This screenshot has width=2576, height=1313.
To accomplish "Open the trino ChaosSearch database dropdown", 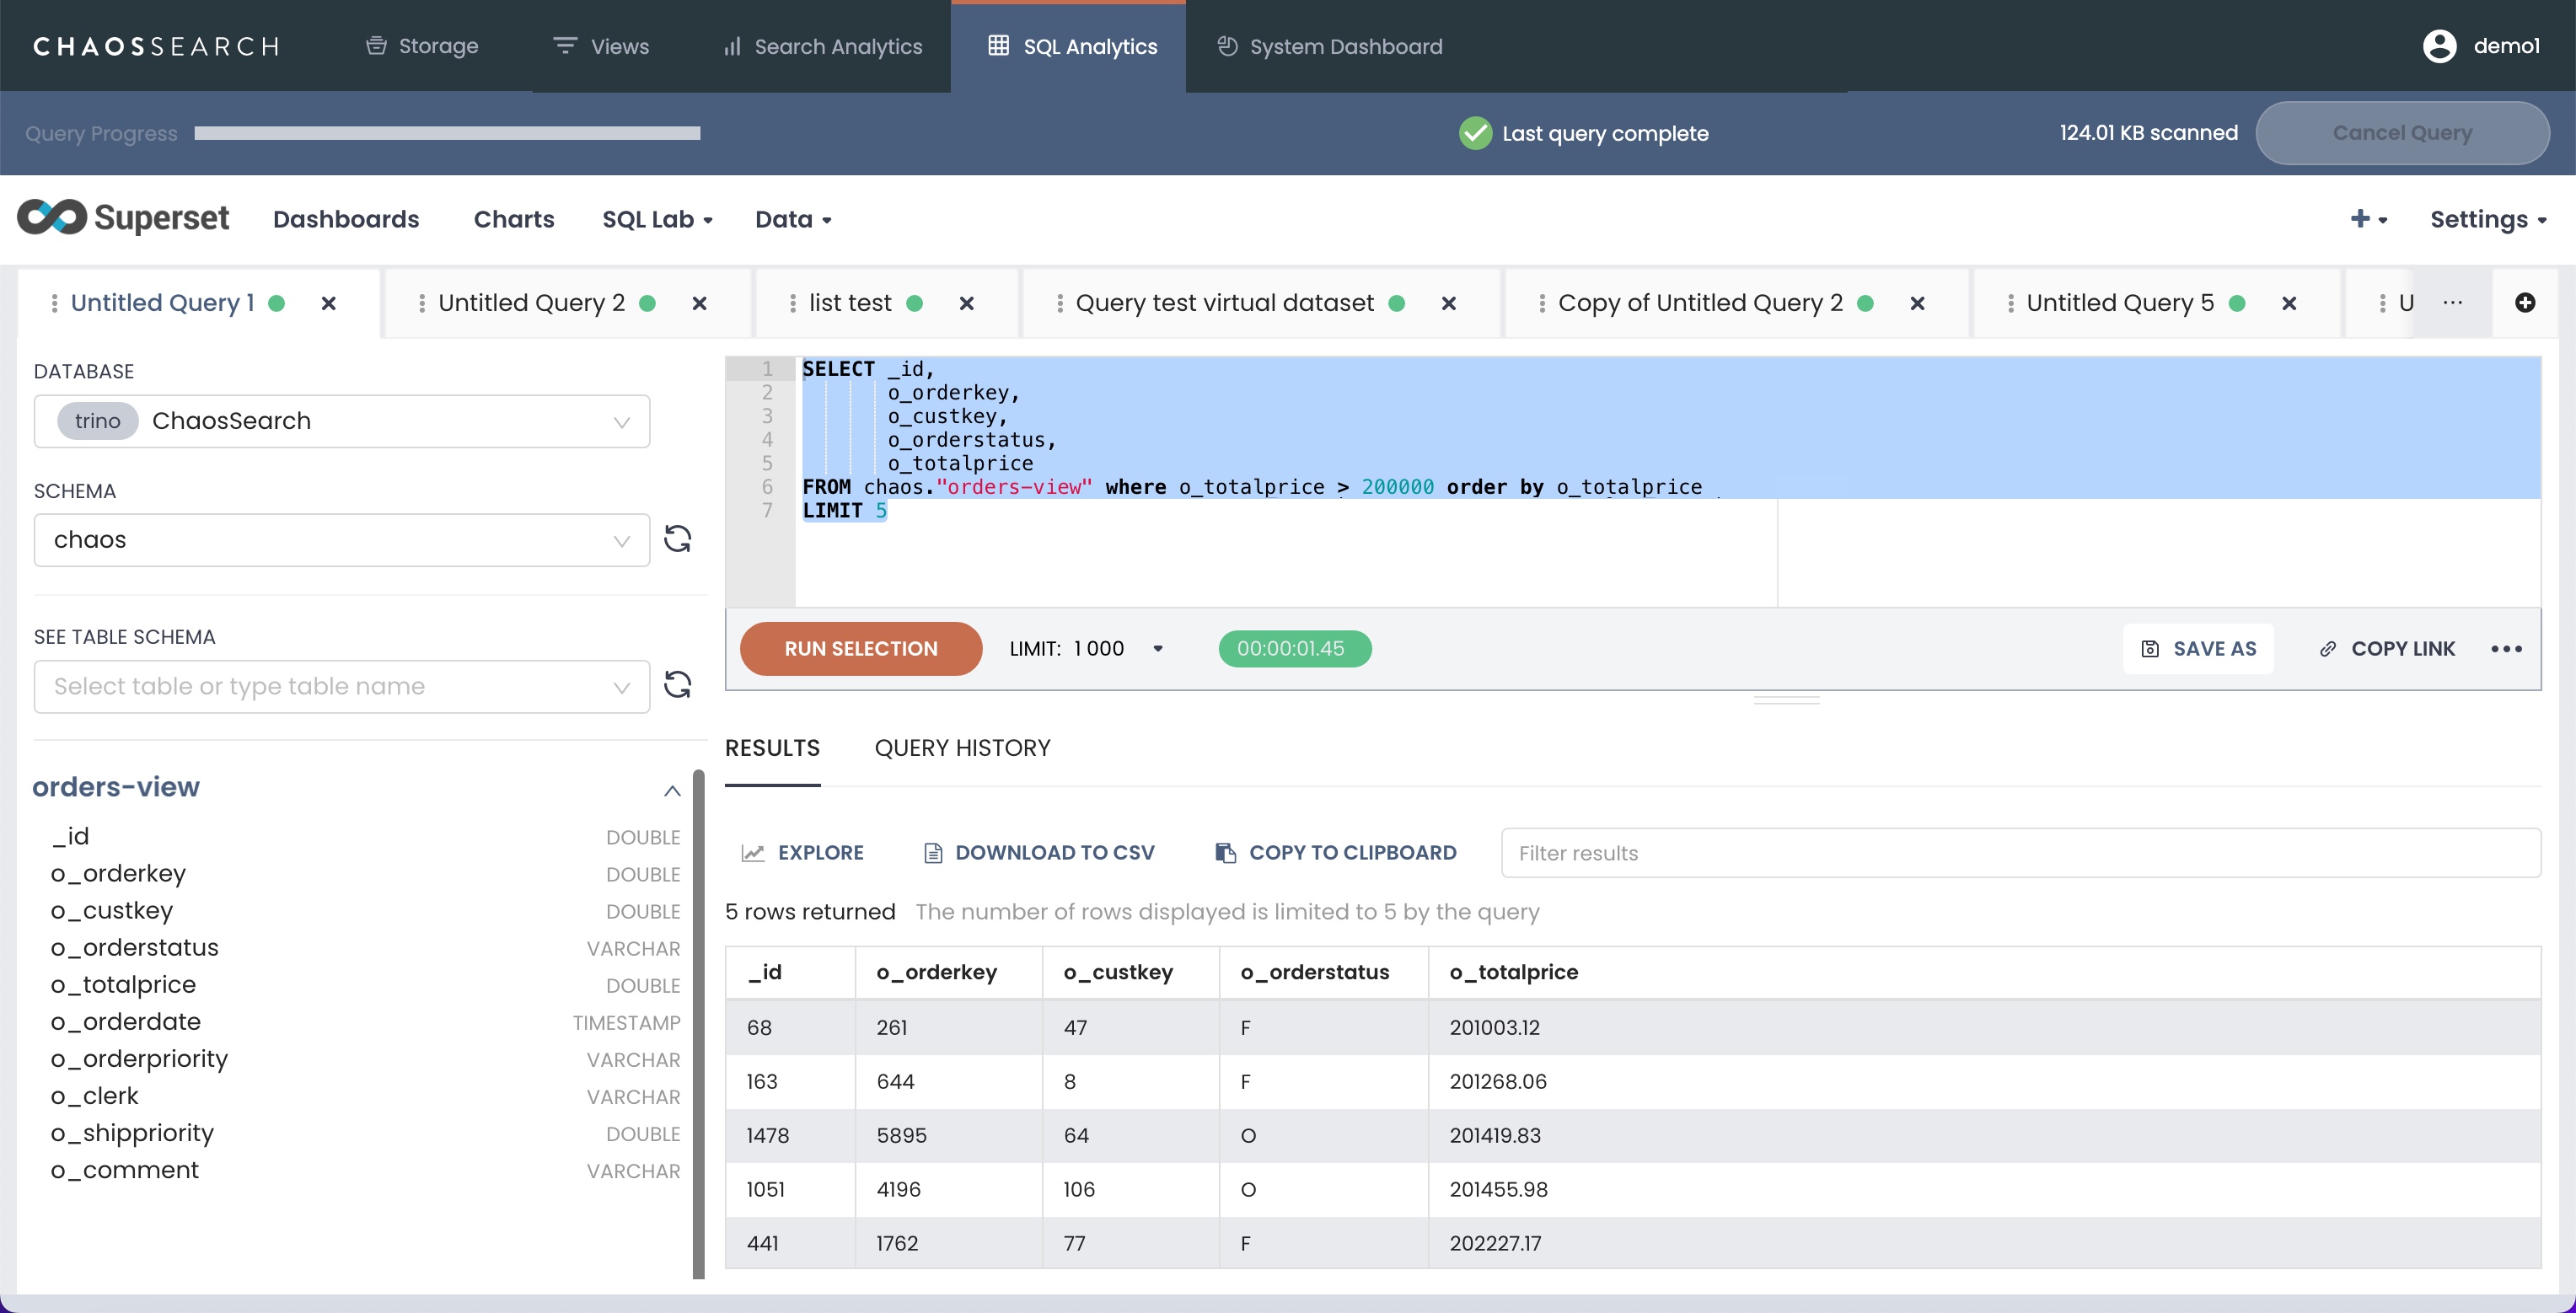I will coord(341,421).
